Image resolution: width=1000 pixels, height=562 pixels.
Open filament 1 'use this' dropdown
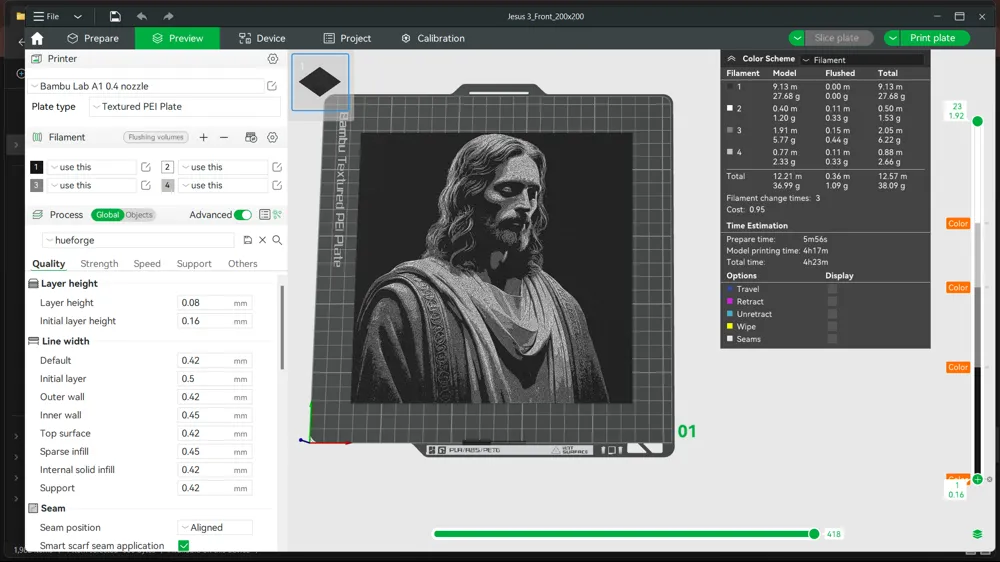tap(92, 167)
